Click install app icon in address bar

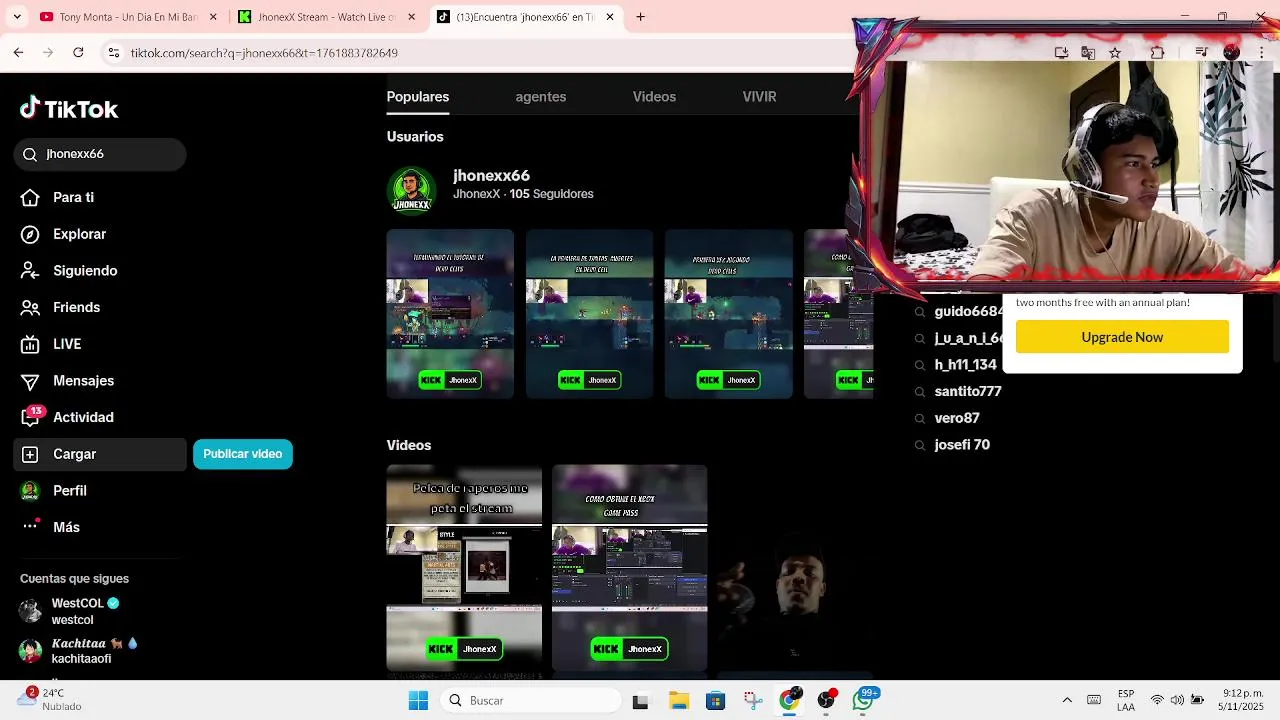pos(1062,53)
